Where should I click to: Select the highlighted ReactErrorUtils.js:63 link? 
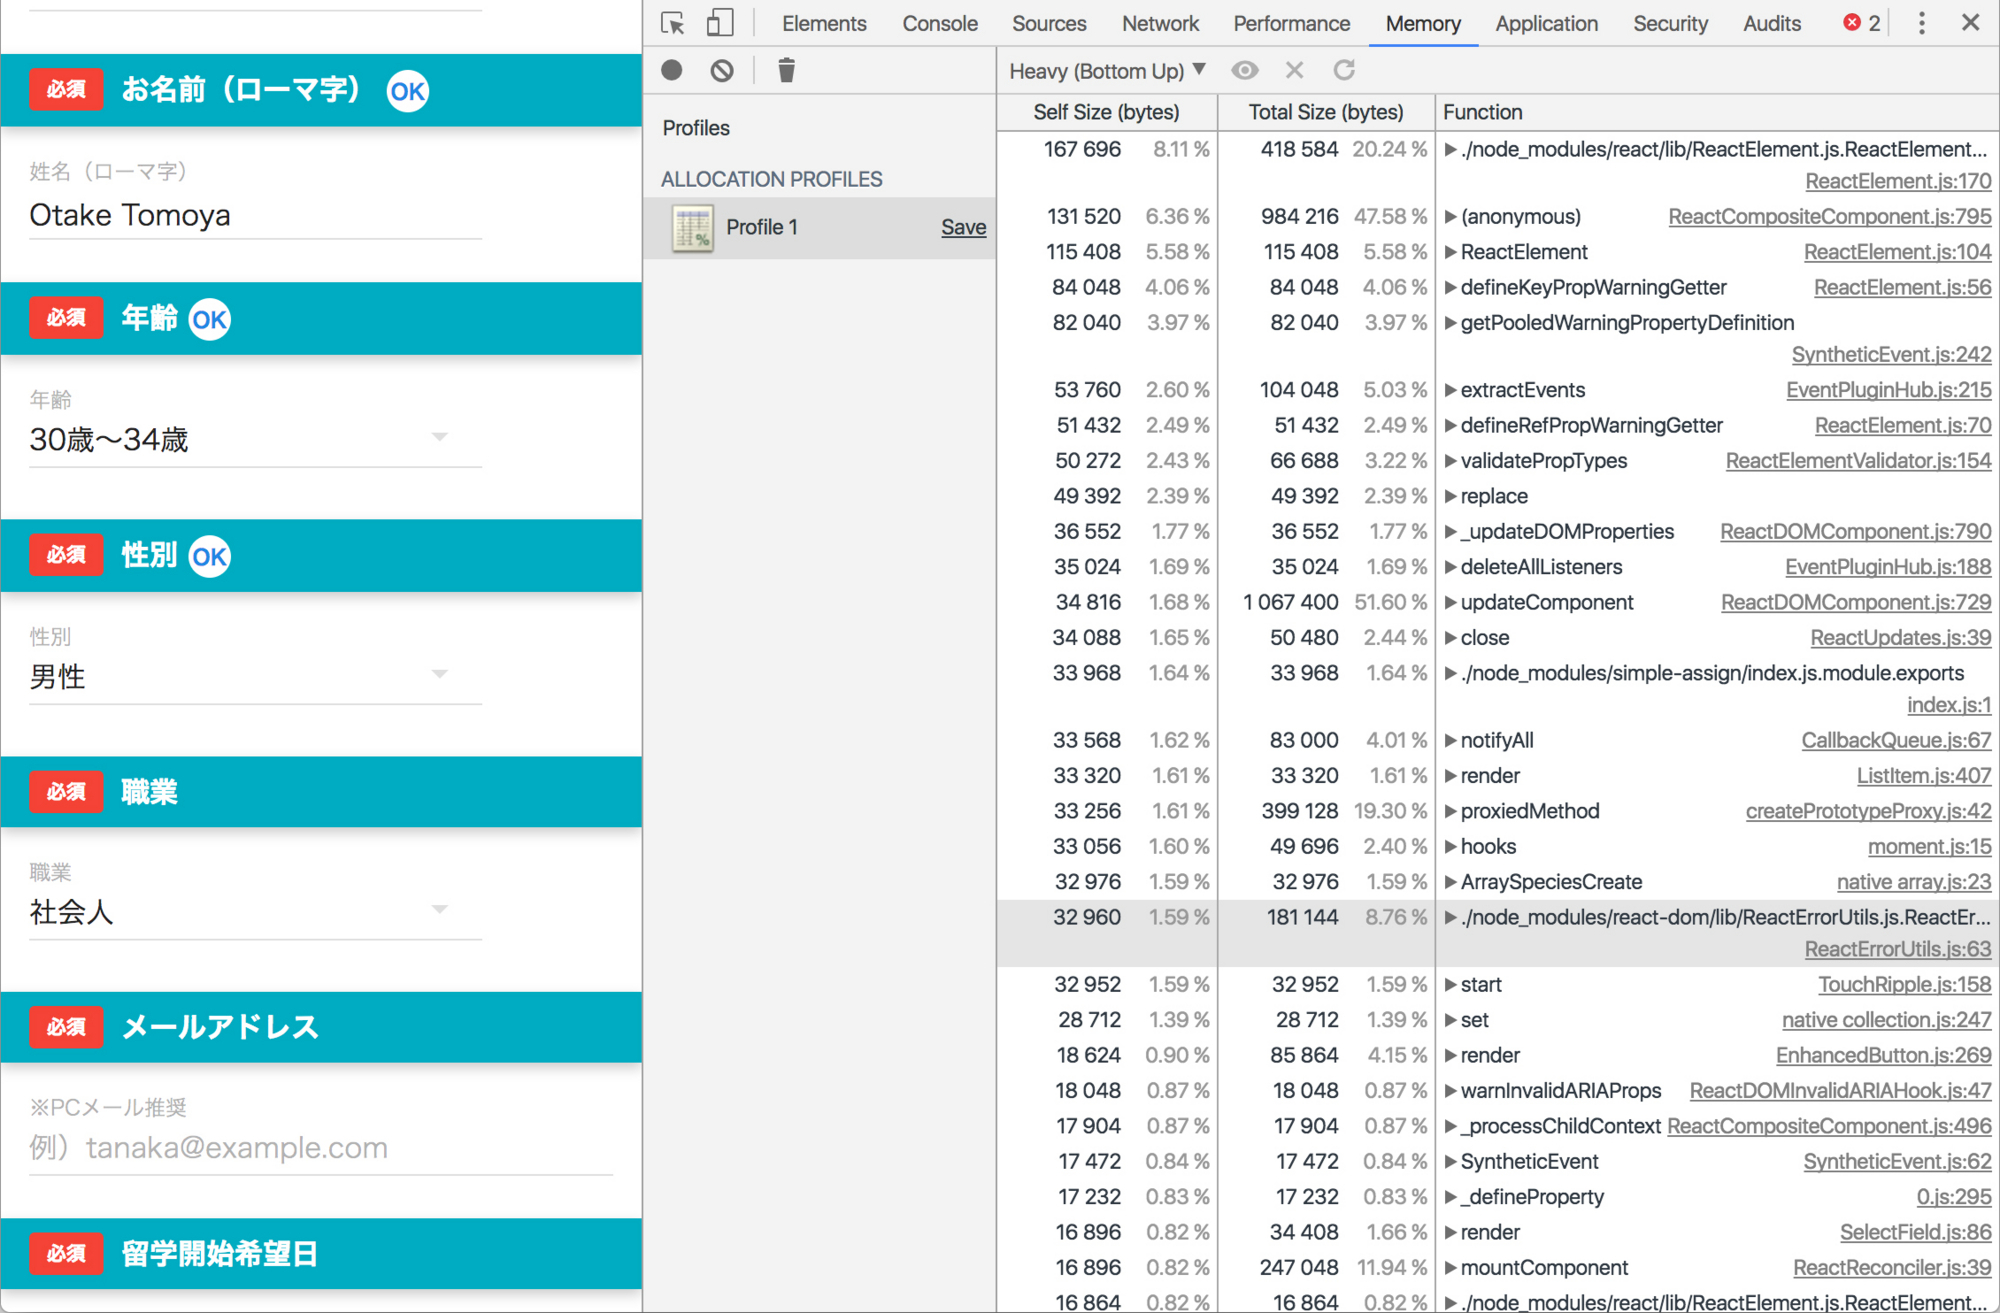pos(1897,949)
